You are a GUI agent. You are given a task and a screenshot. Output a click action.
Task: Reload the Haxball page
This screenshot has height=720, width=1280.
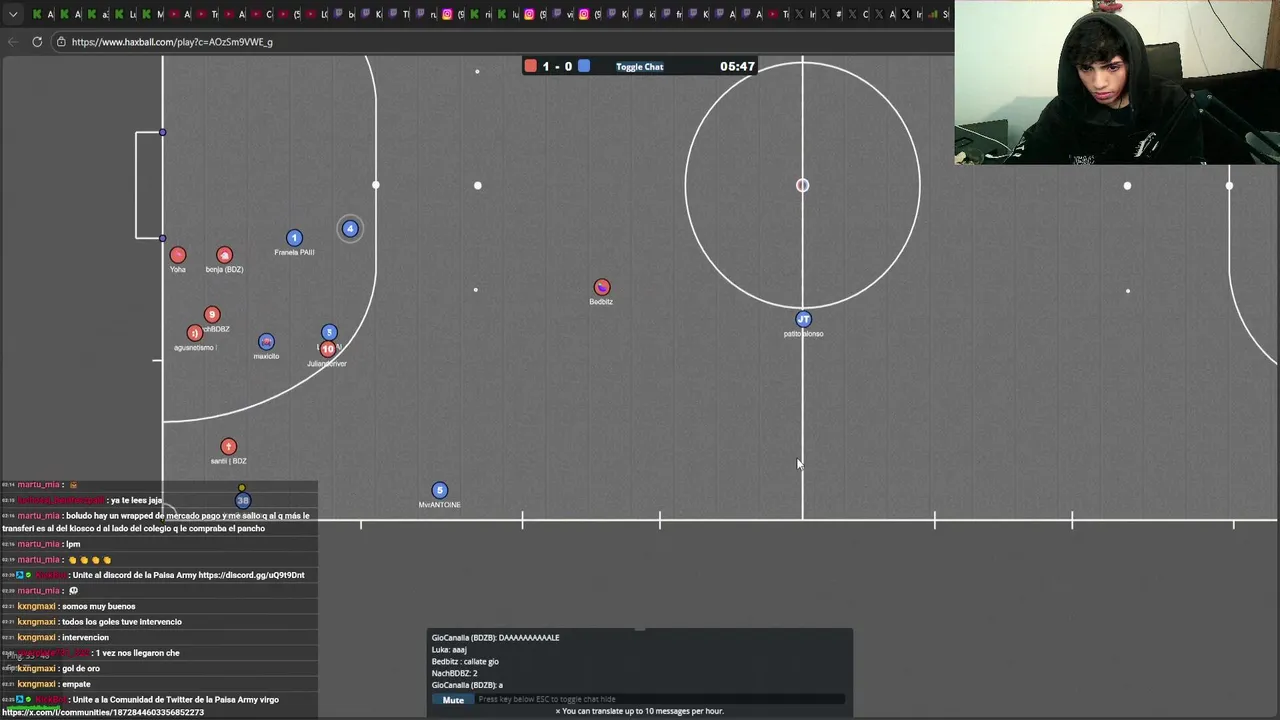[x=37, y=42]
